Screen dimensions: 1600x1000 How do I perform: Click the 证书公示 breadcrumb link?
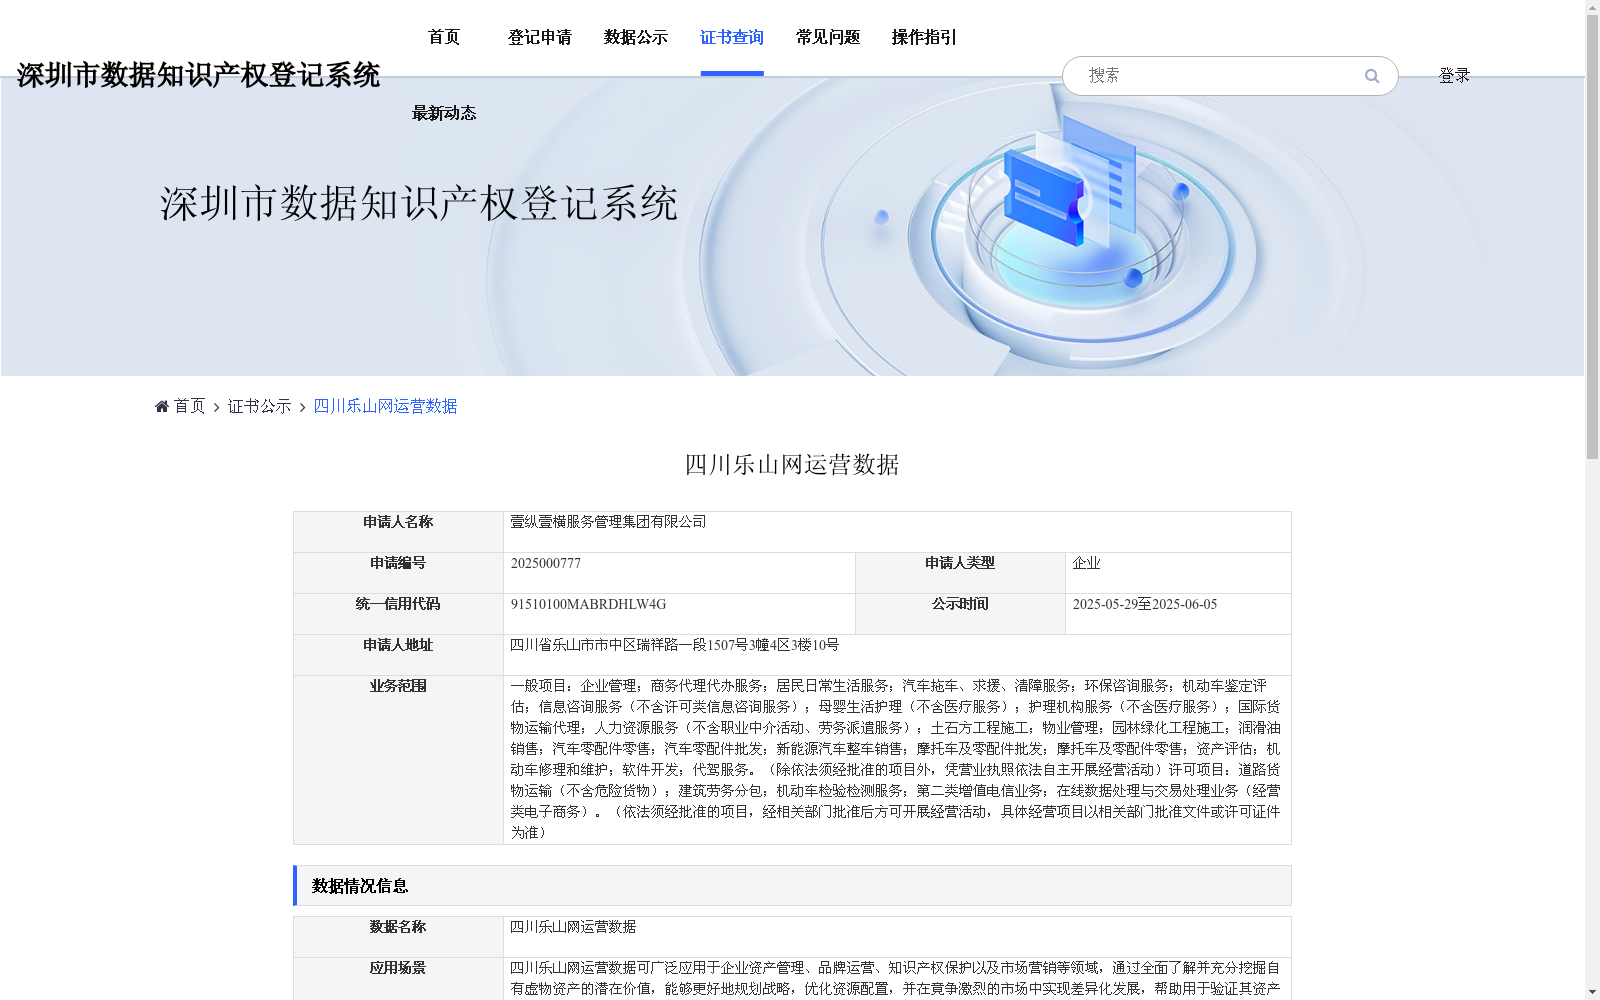[x=259, y=406]
